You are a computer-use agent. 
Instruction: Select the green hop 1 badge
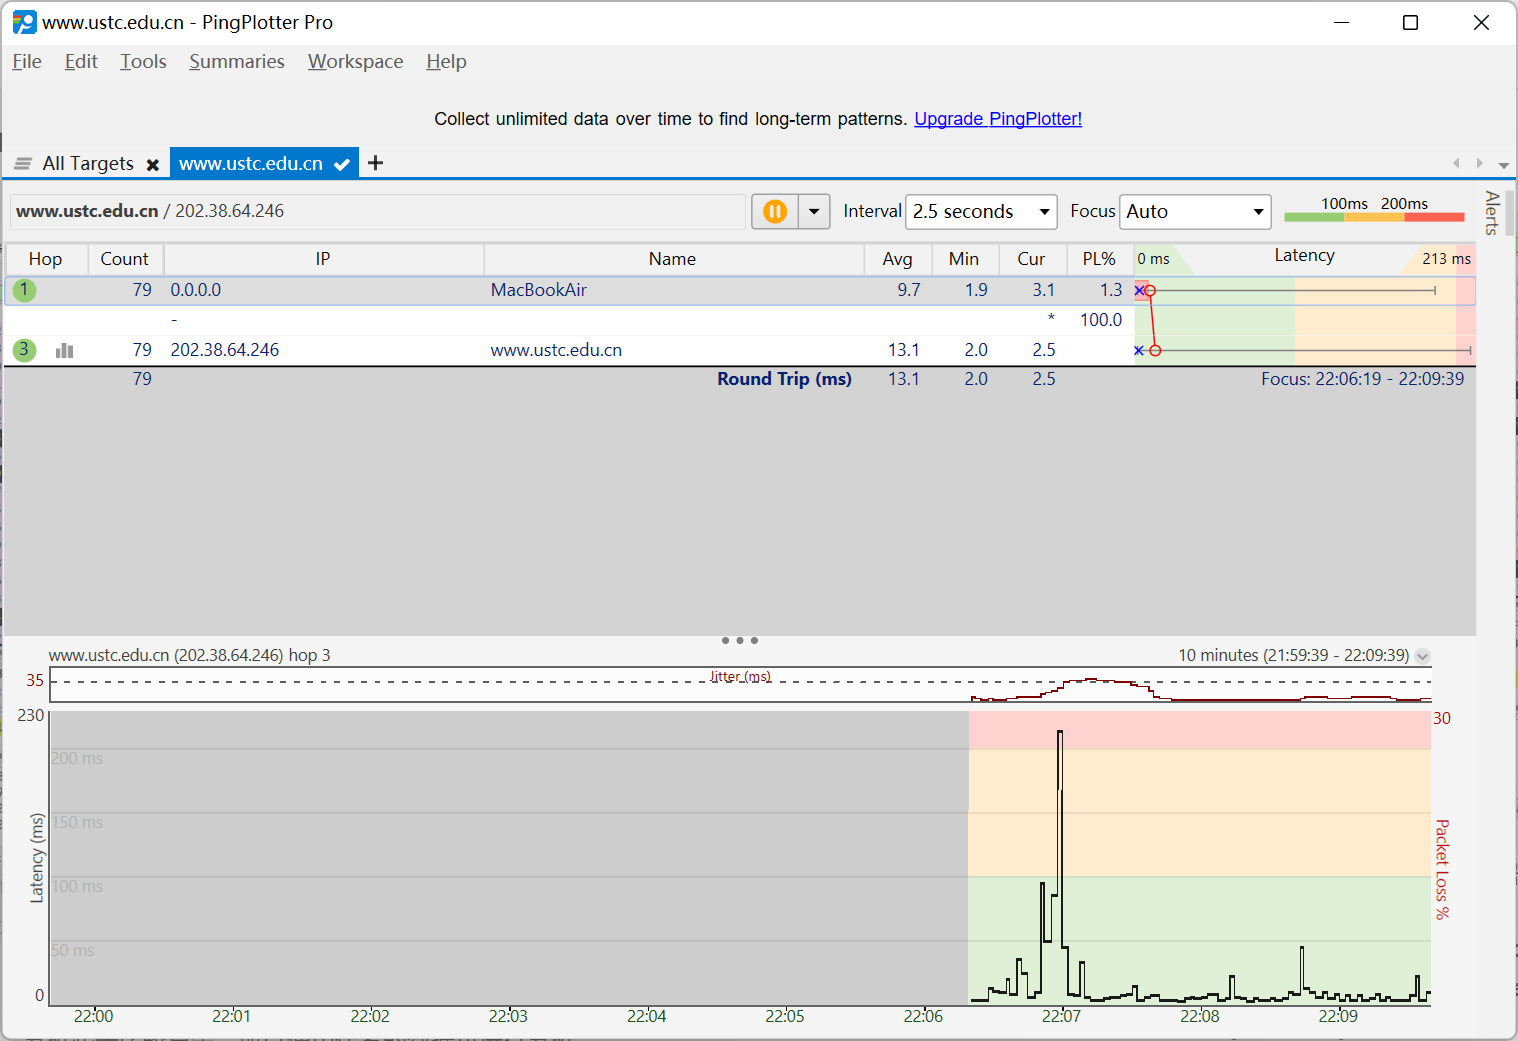(x=24, y=290)
